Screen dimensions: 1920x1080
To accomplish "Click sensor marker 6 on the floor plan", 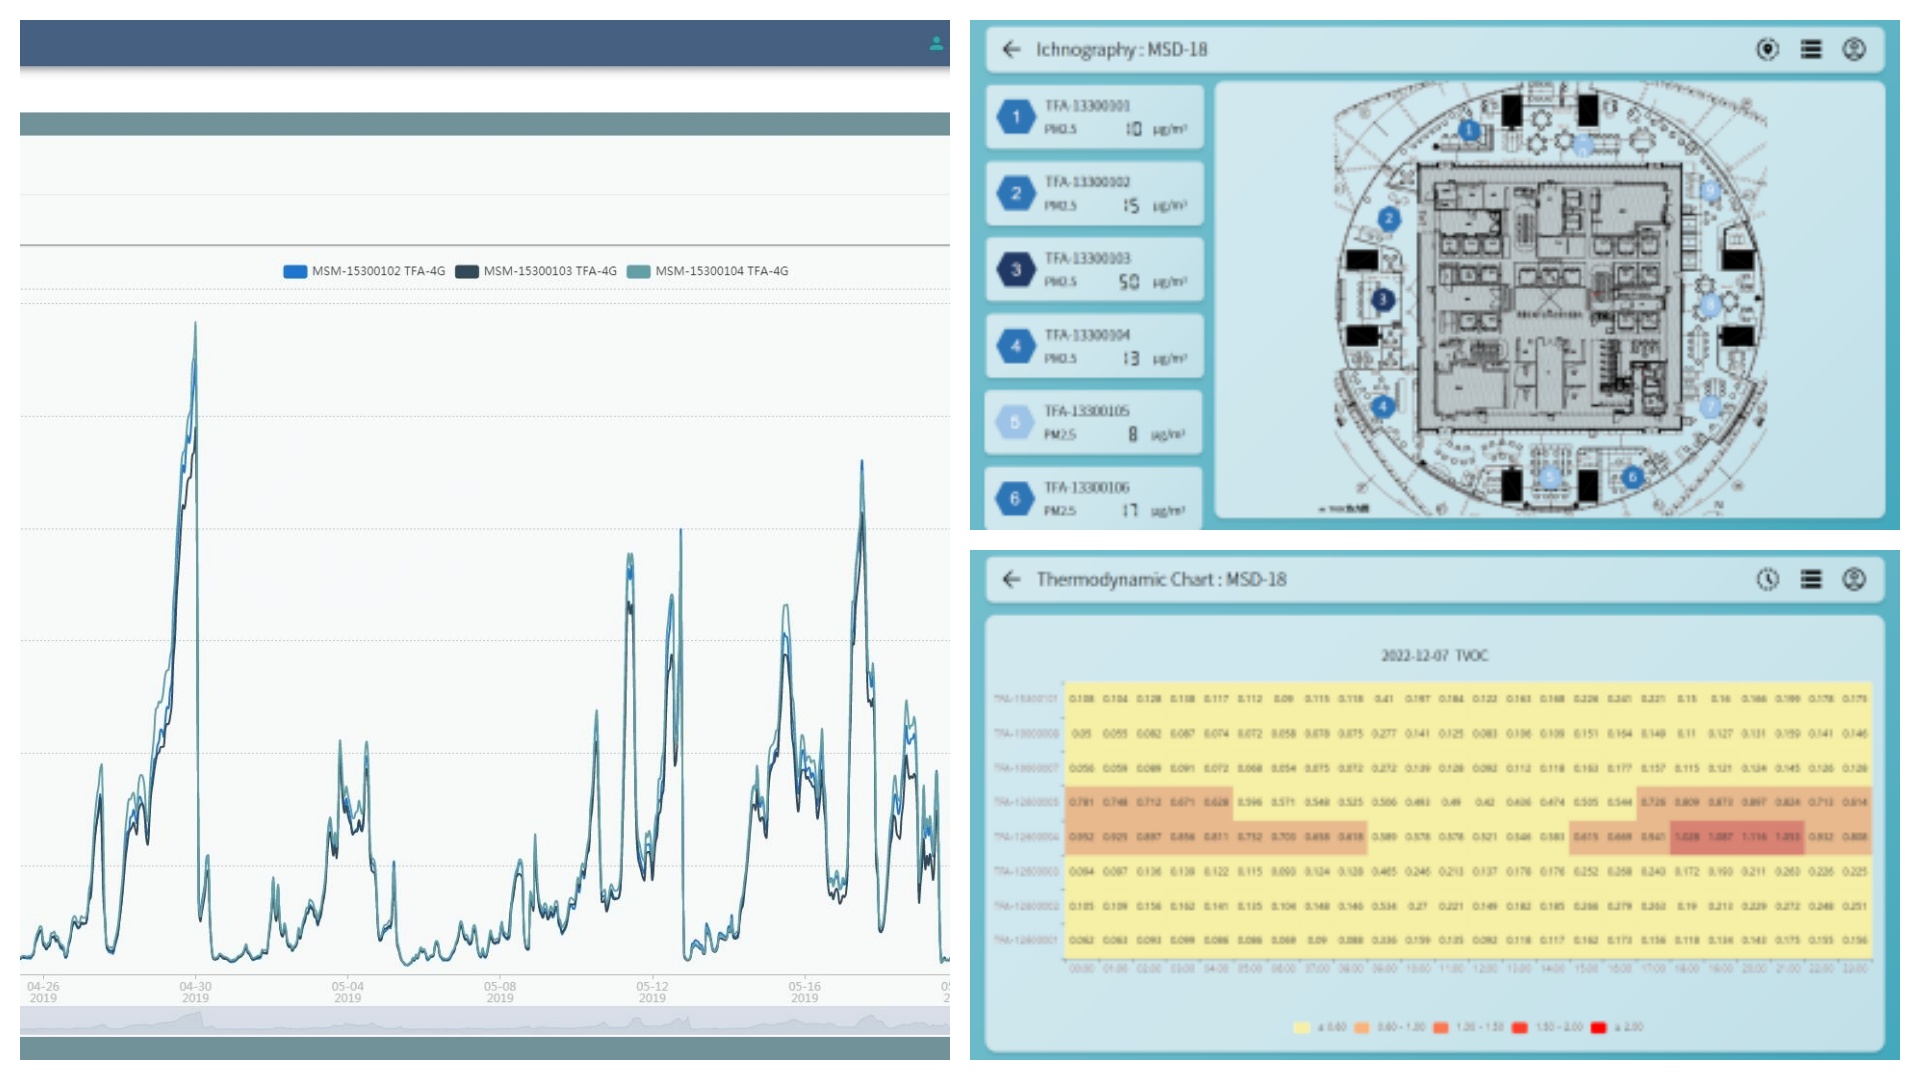I will click(x=1632, y=477).
